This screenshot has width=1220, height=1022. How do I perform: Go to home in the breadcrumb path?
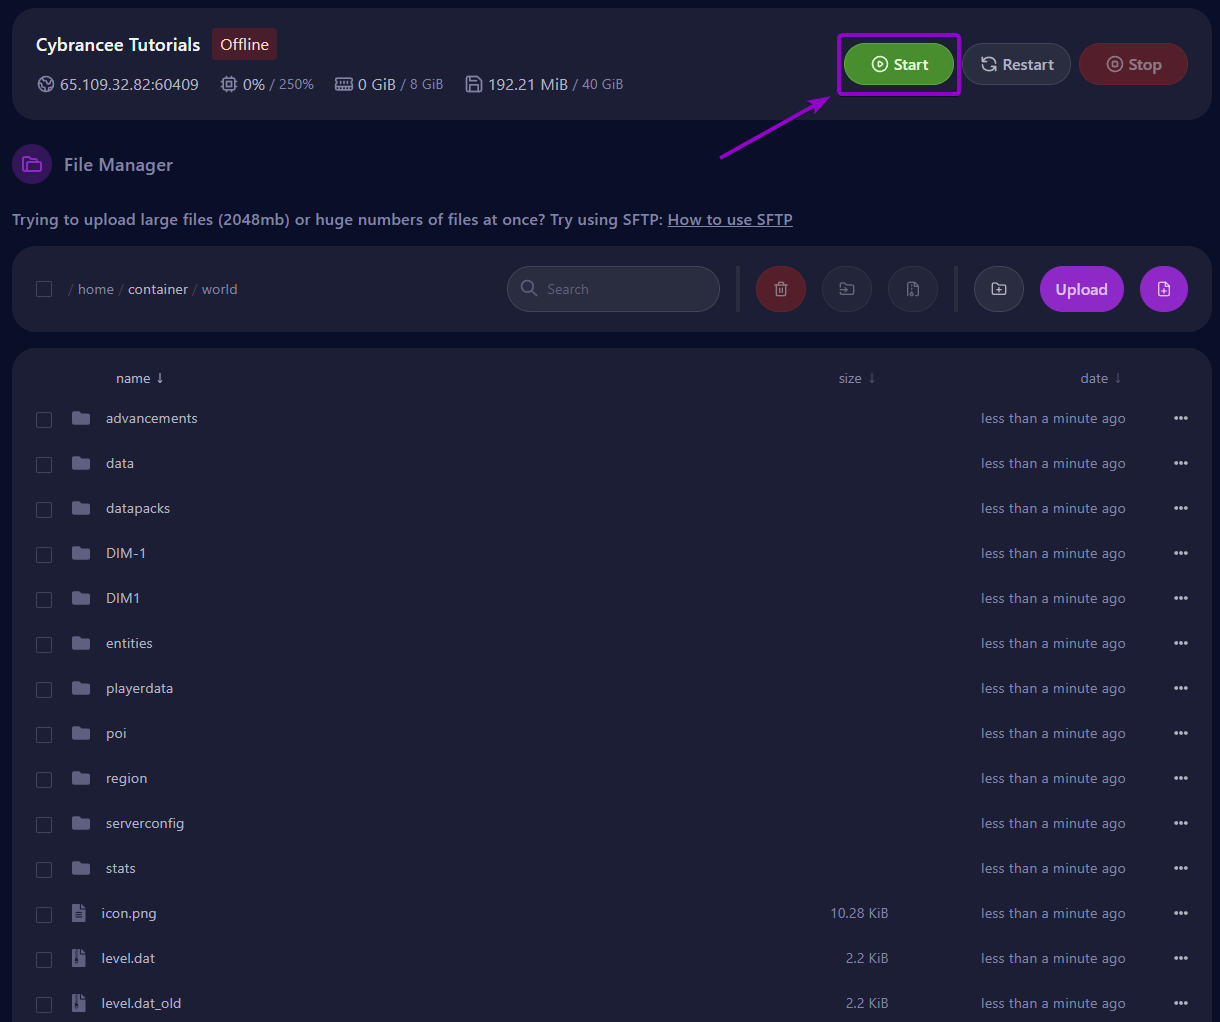point(96,289)
